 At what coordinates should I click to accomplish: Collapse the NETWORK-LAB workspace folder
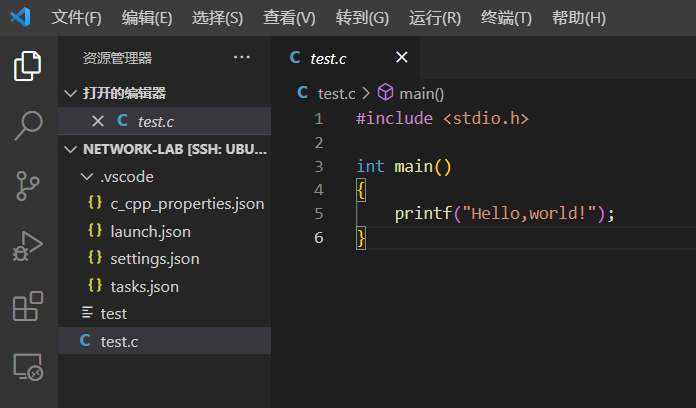click(x=70, y=149)
